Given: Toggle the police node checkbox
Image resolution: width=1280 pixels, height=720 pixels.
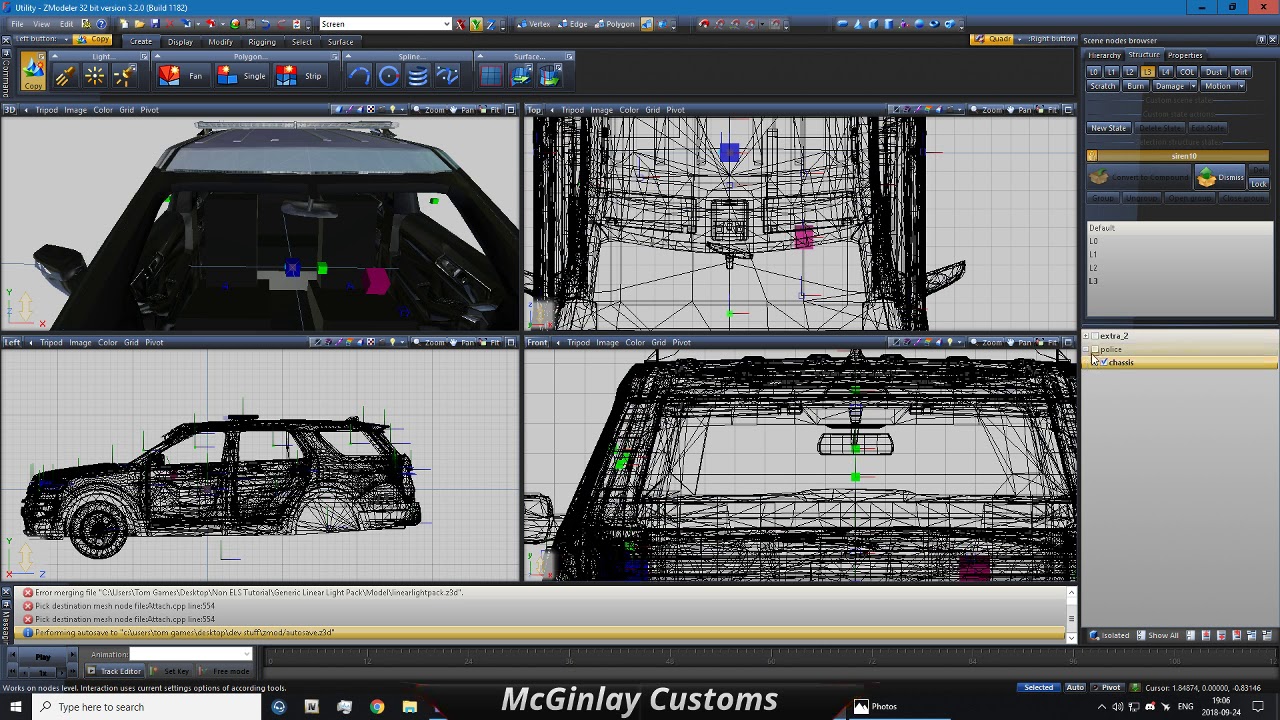Looking at the screenshot, I should coord(1096,350).
